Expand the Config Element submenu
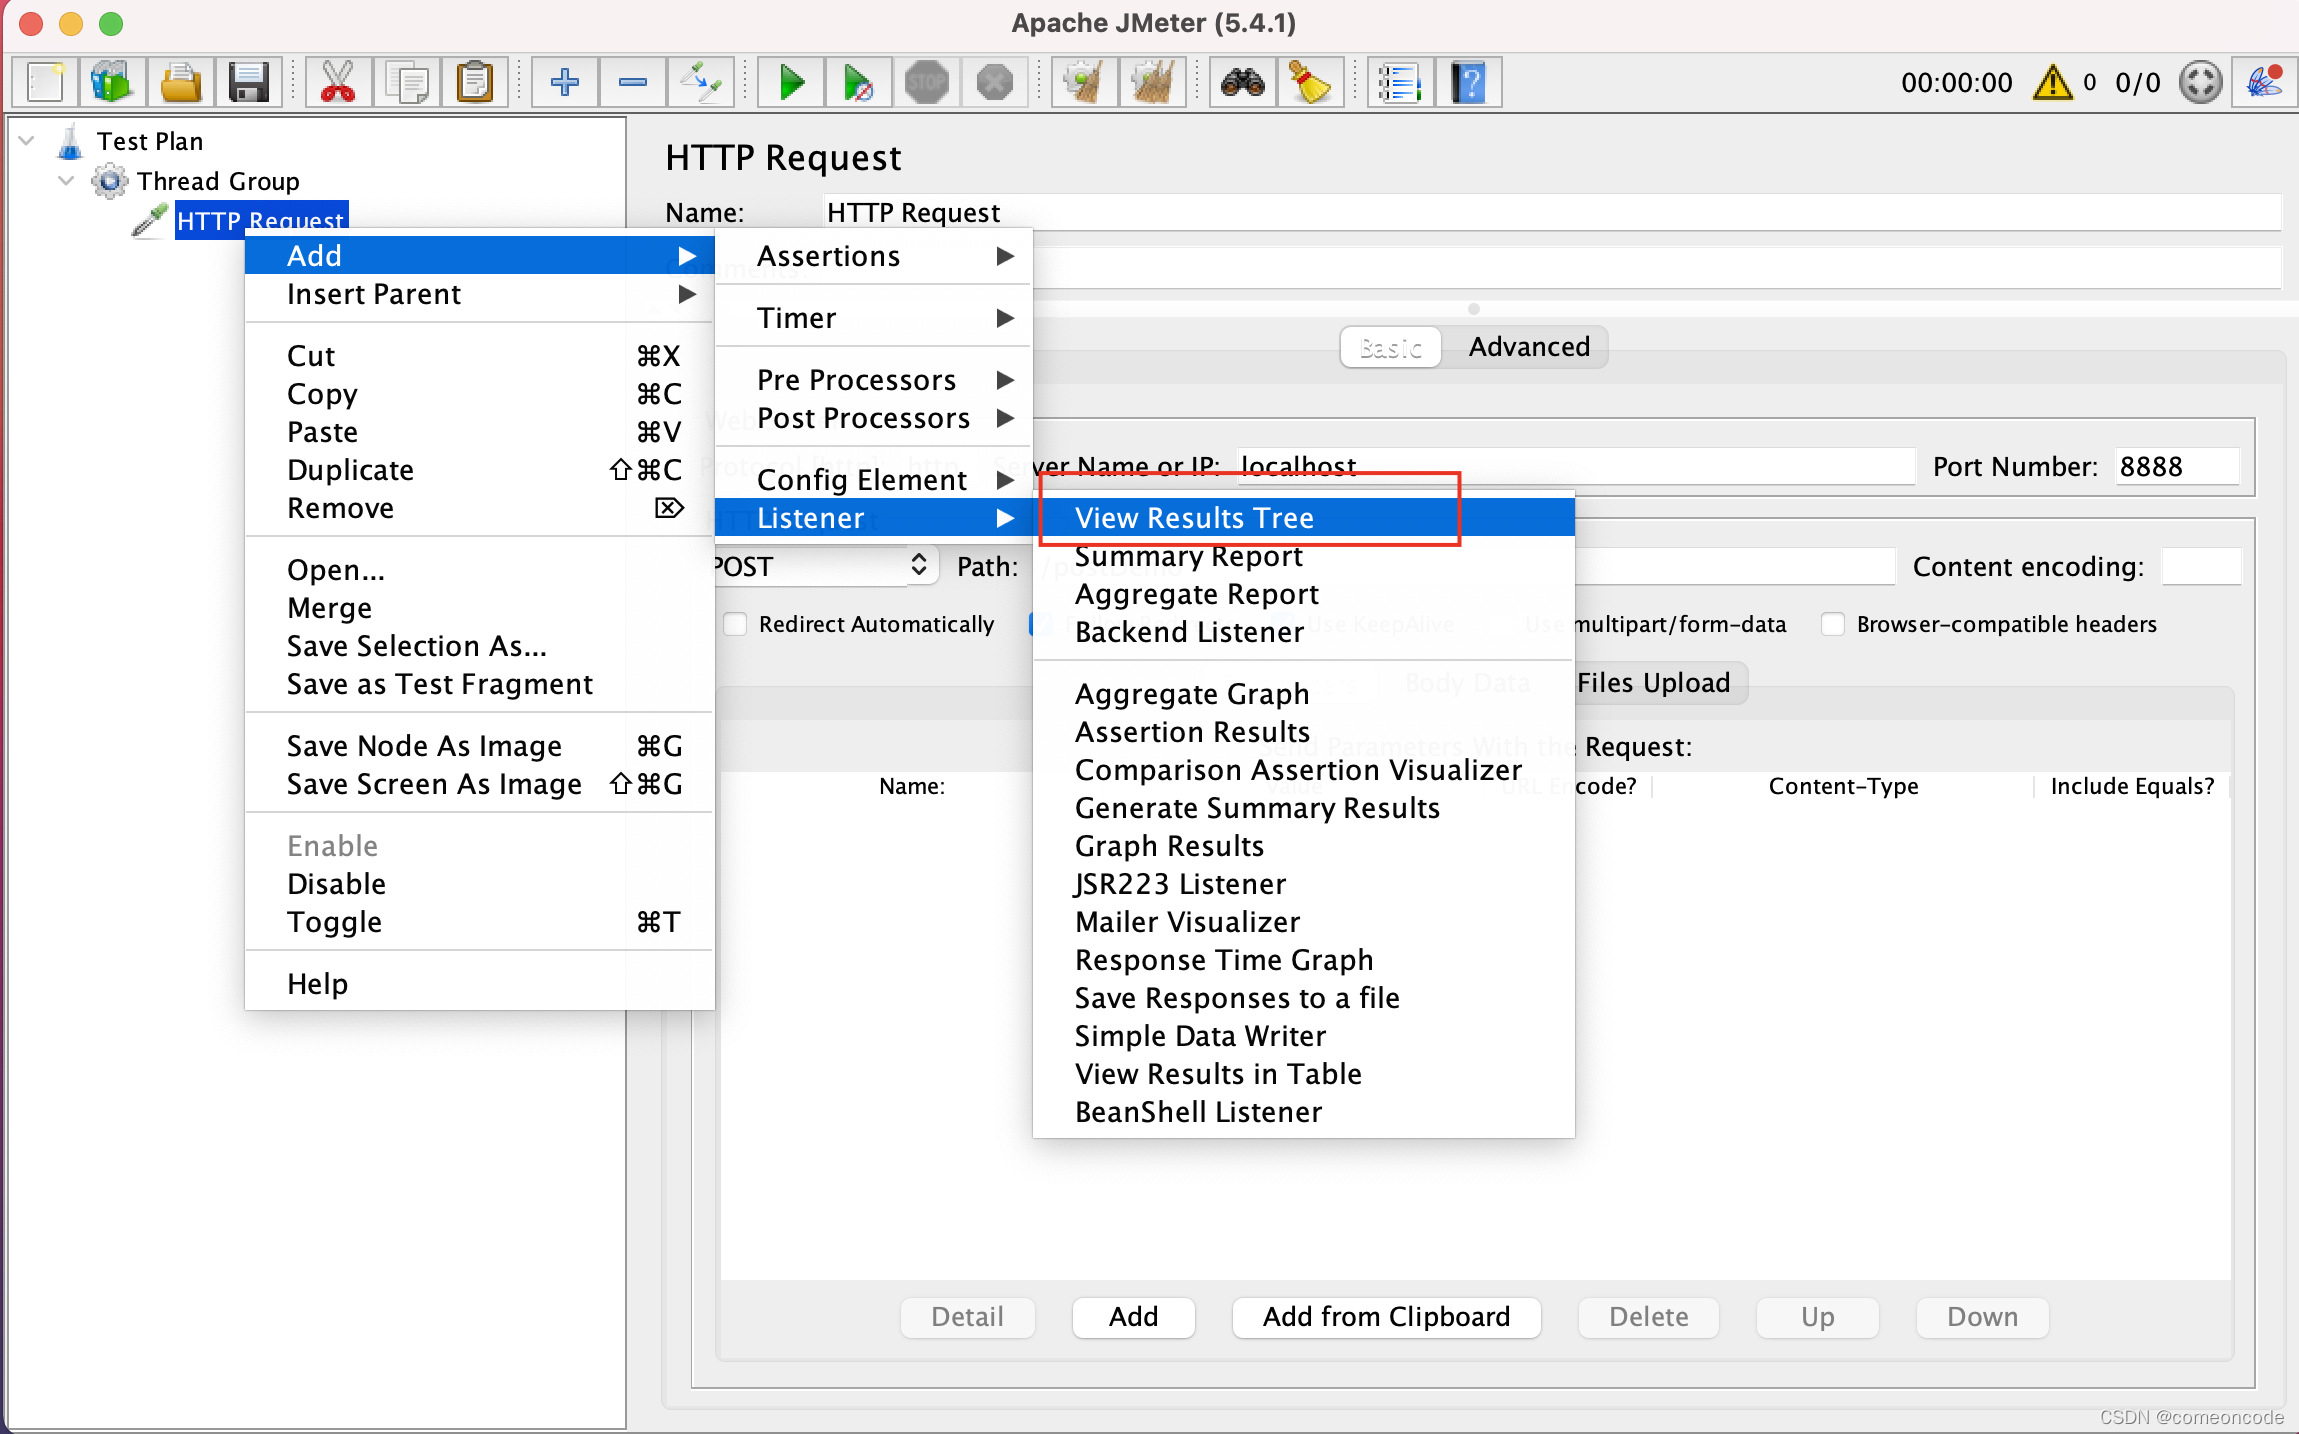Screen dimensions: 2299x1434 click(x=872, y=480)
